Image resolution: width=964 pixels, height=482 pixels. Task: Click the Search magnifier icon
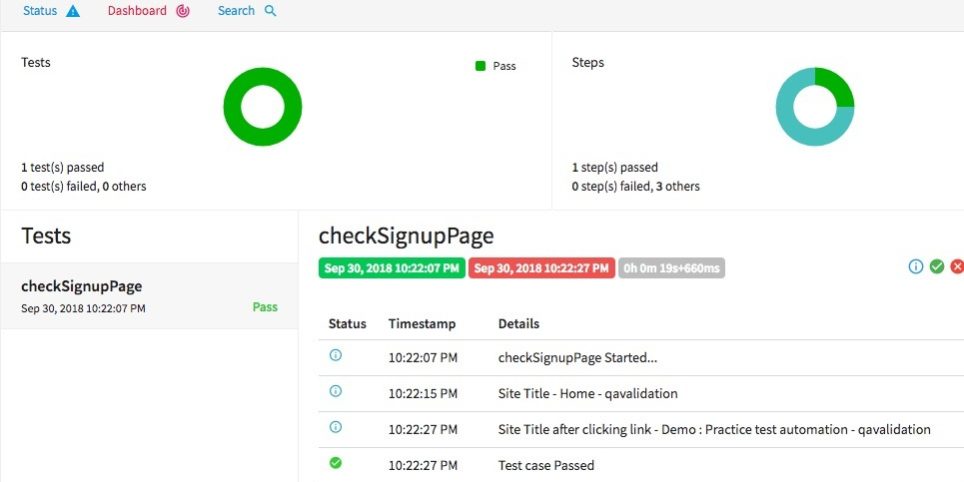[x=270, y=11]
